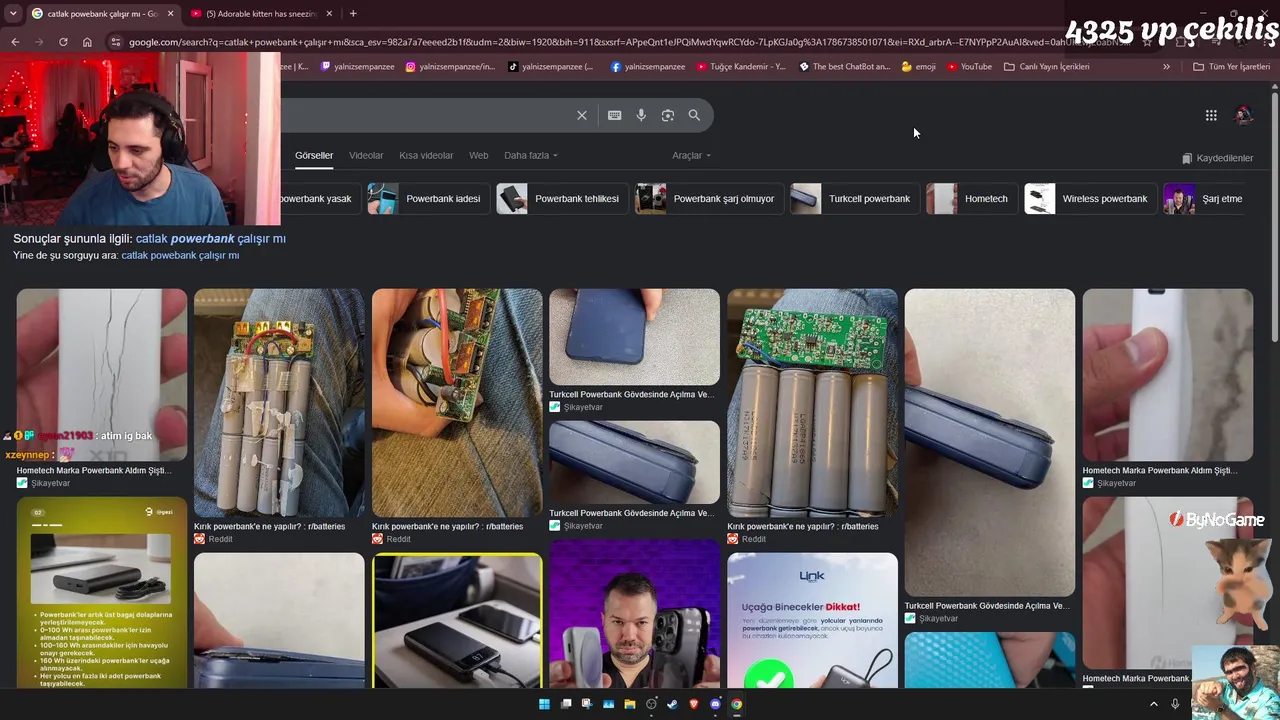Filter images by Hometech chip
The width and height of the screenshot is (1280, 720).
click(971, 198)
